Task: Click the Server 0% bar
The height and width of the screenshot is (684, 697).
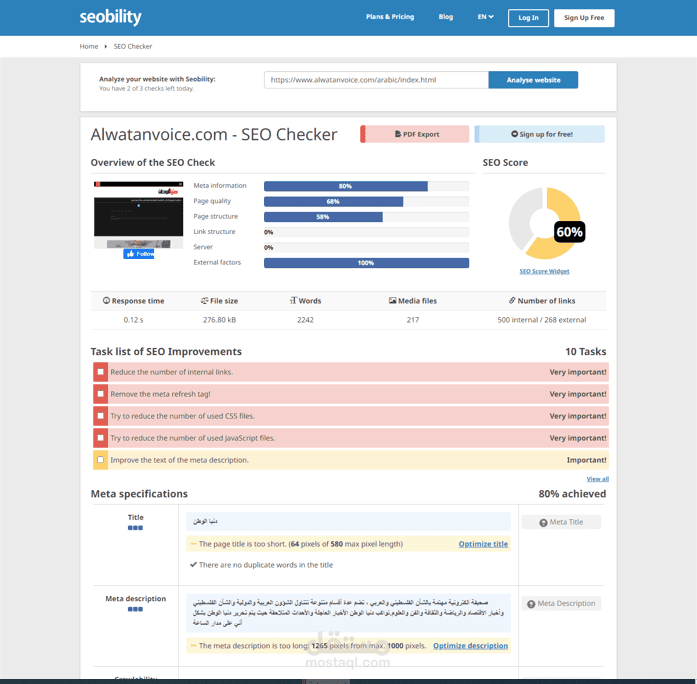Action: pos(366,248)
